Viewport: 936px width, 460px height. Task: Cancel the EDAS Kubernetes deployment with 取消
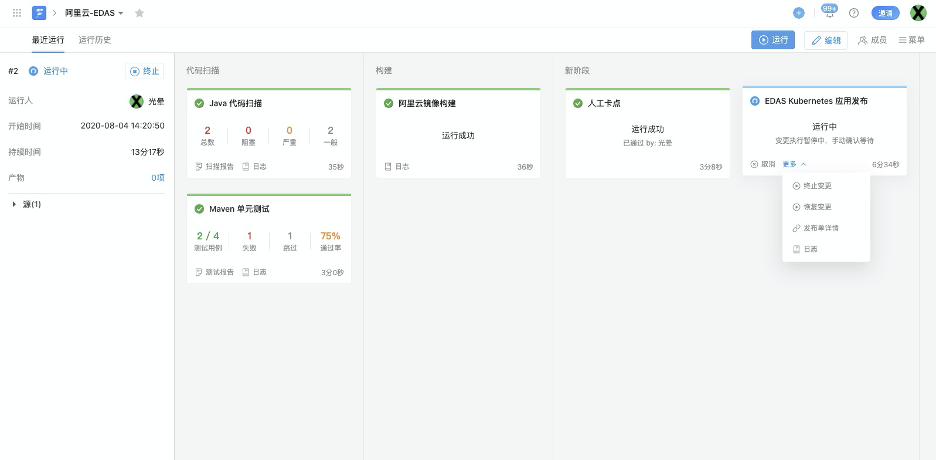(763, 164)
